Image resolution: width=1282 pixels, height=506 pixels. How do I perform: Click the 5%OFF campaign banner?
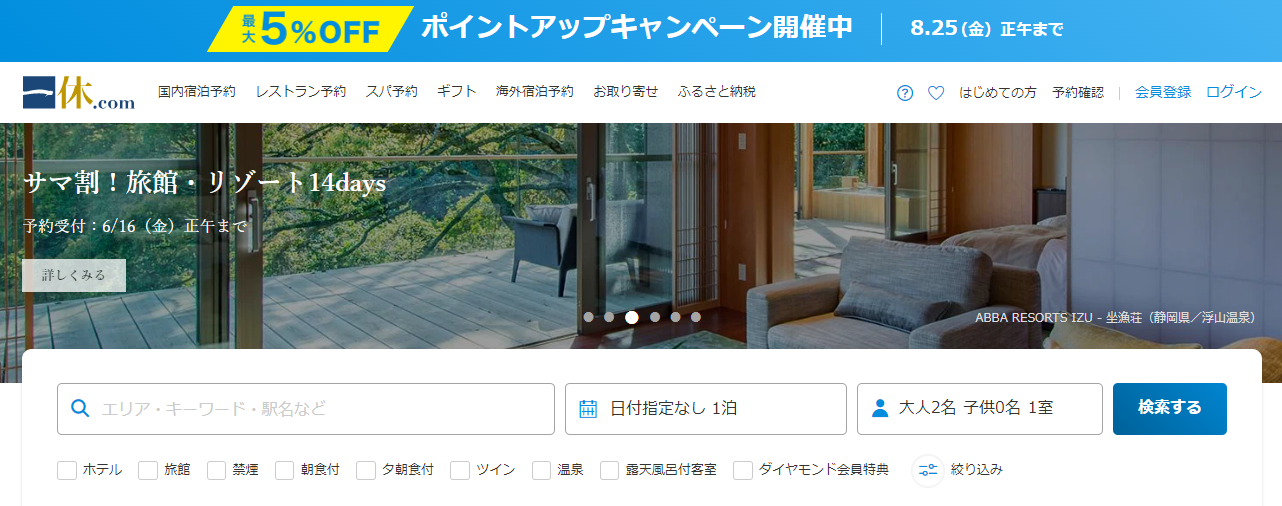[x=641, y=30]
